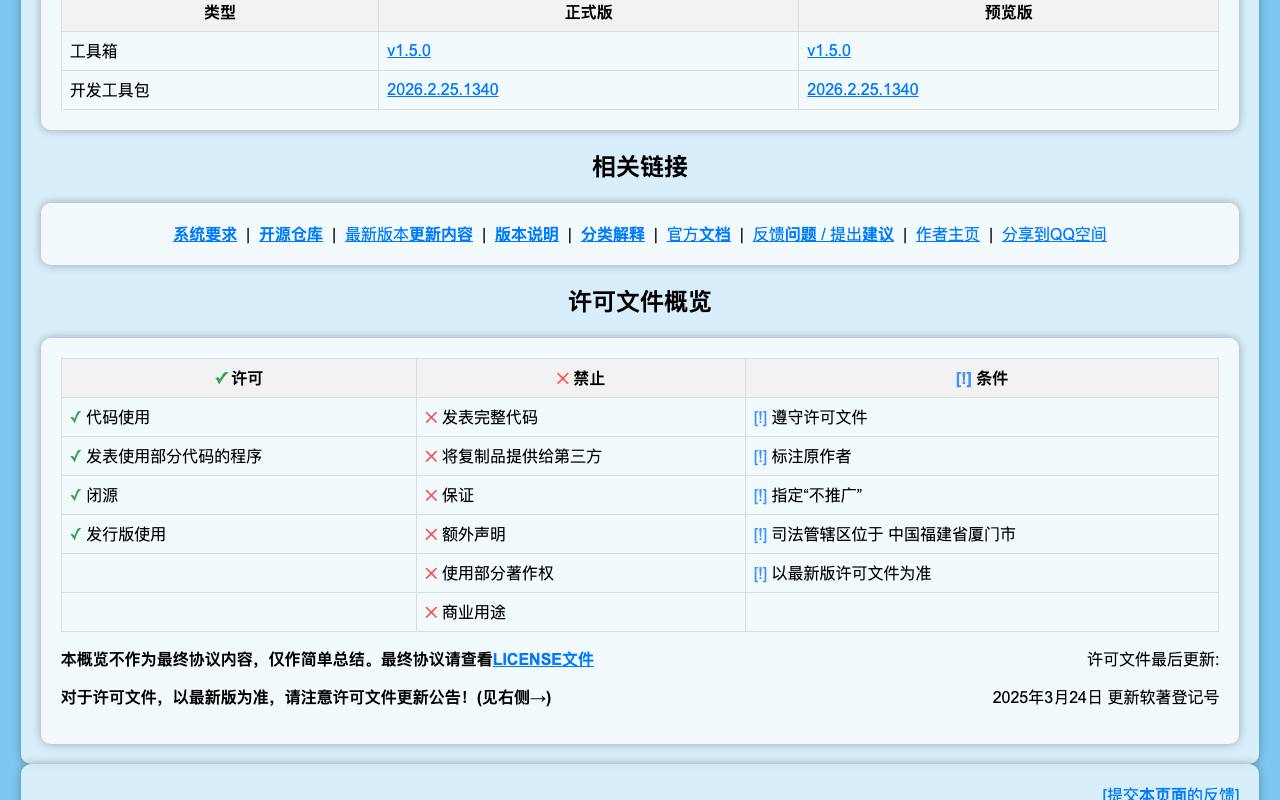The height and width of the screenshot is (800, 1280).
Task: Click red cross beside 保证
Action: click(432, 496)
